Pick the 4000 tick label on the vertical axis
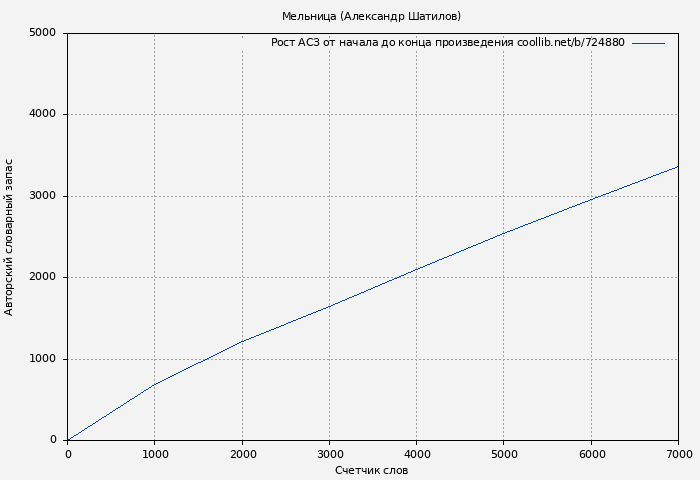This screenshot has height=480, width=700. point(44,115)
